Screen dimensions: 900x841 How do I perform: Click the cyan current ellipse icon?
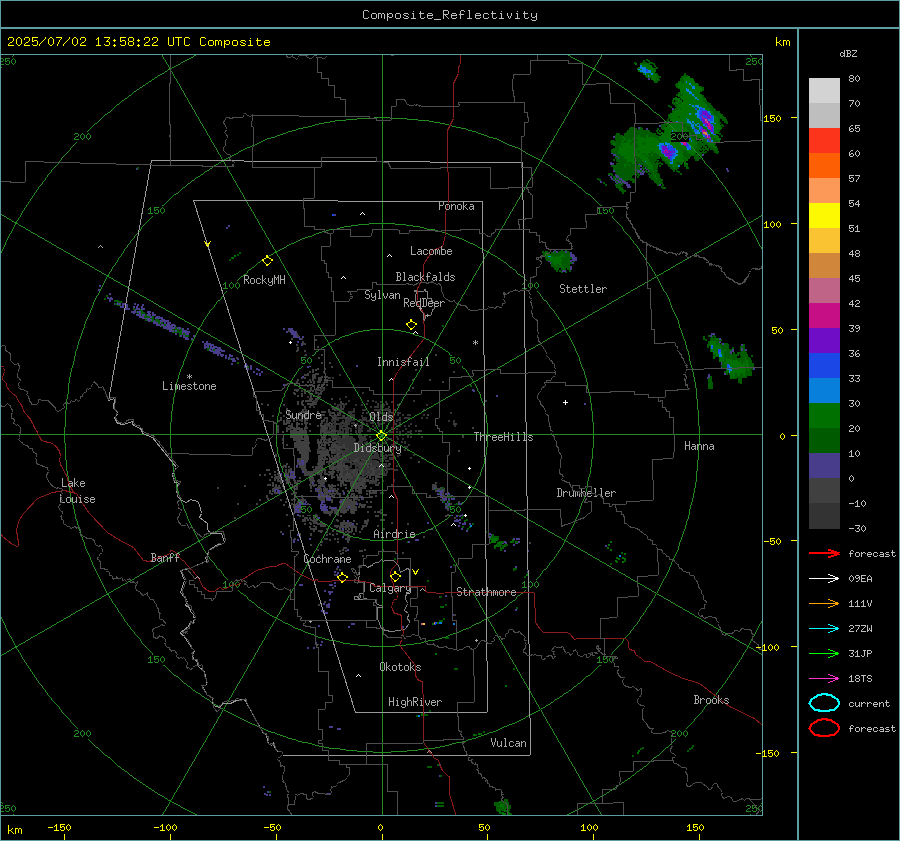[824, 703]
